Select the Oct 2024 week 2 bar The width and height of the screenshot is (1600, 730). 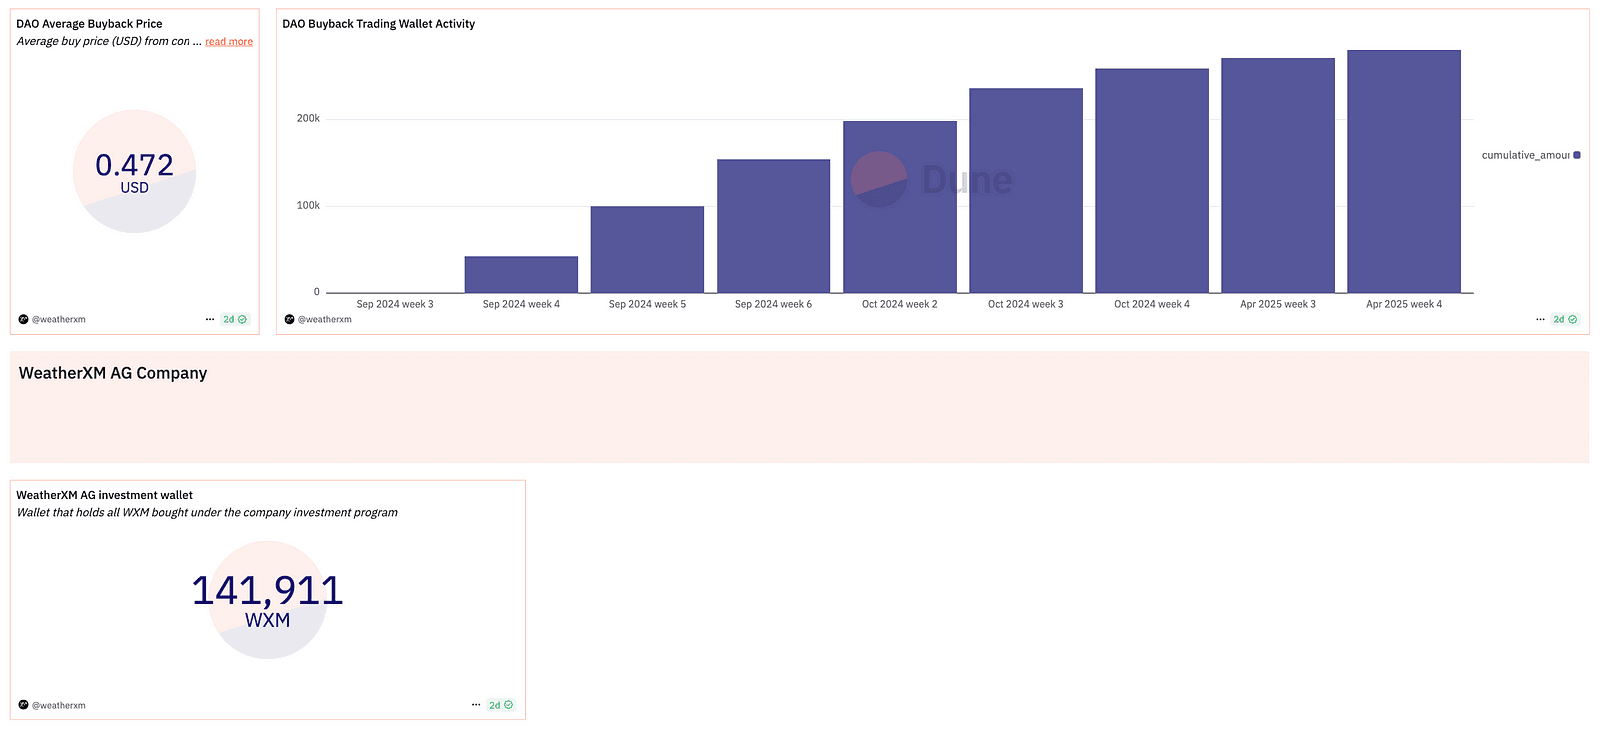[900, 207]
